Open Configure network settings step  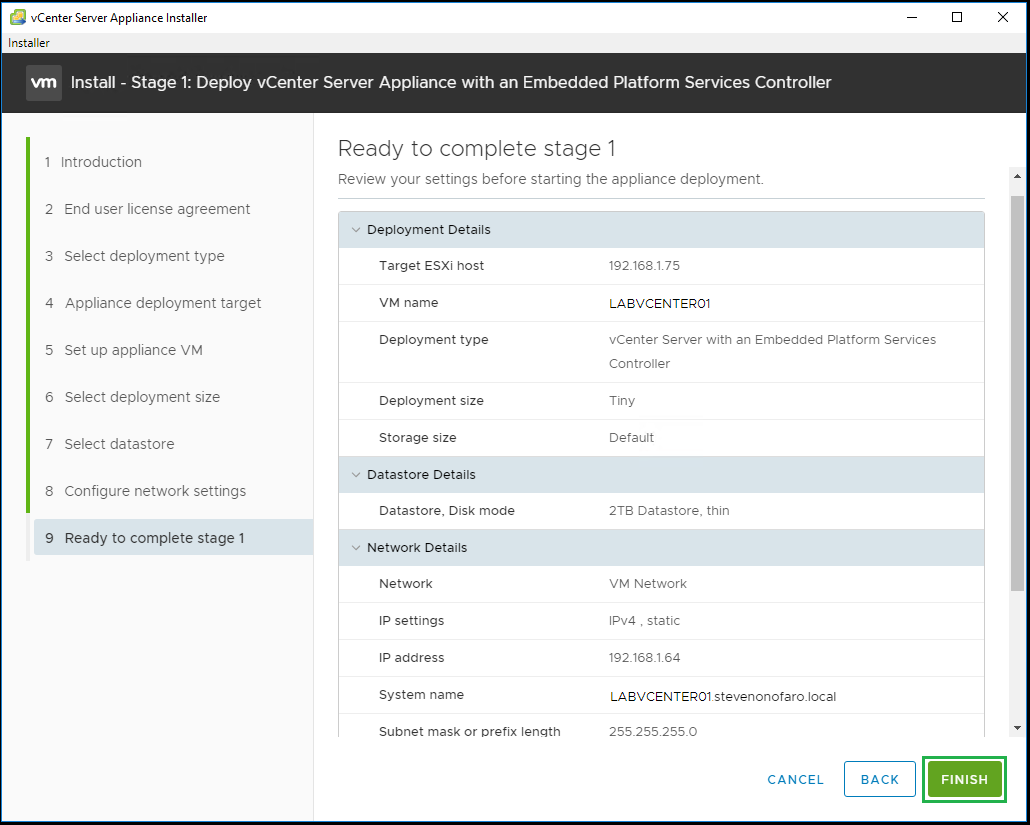155,491
